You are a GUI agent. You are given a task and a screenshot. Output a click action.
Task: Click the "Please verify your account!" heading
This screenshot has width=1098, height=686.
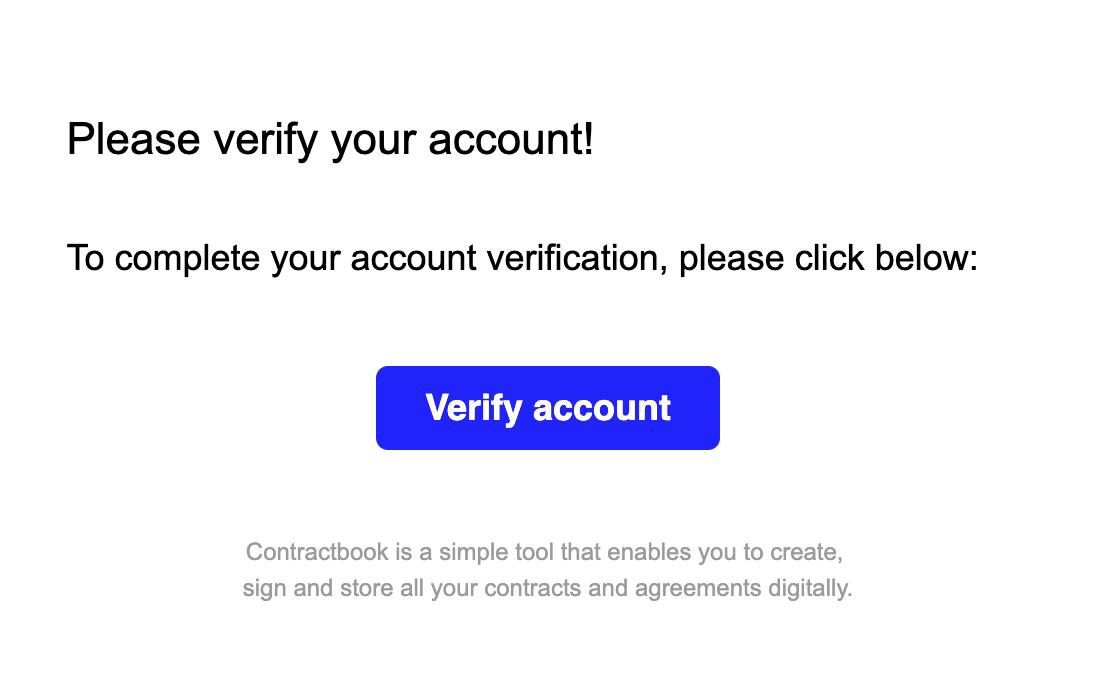point(330,139)
